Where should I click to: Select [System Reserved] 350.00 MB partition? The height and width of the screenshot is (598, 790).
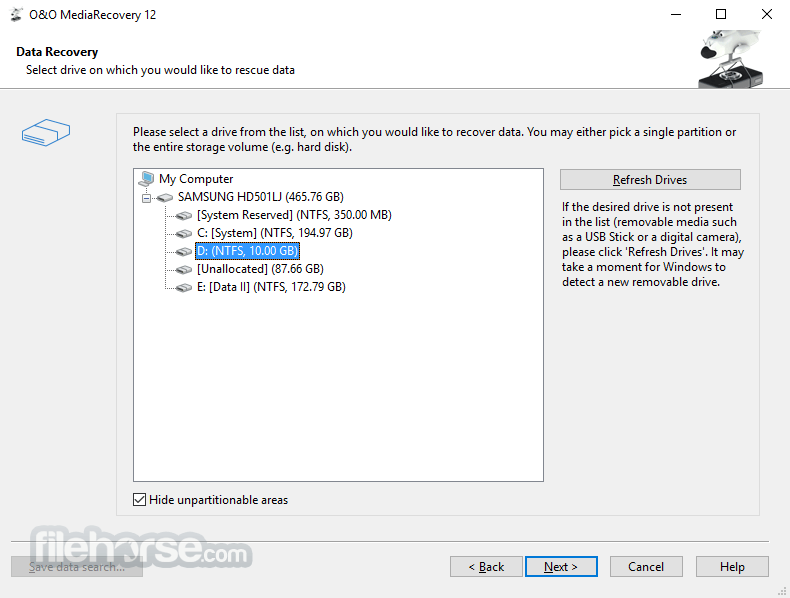(293, 215)
